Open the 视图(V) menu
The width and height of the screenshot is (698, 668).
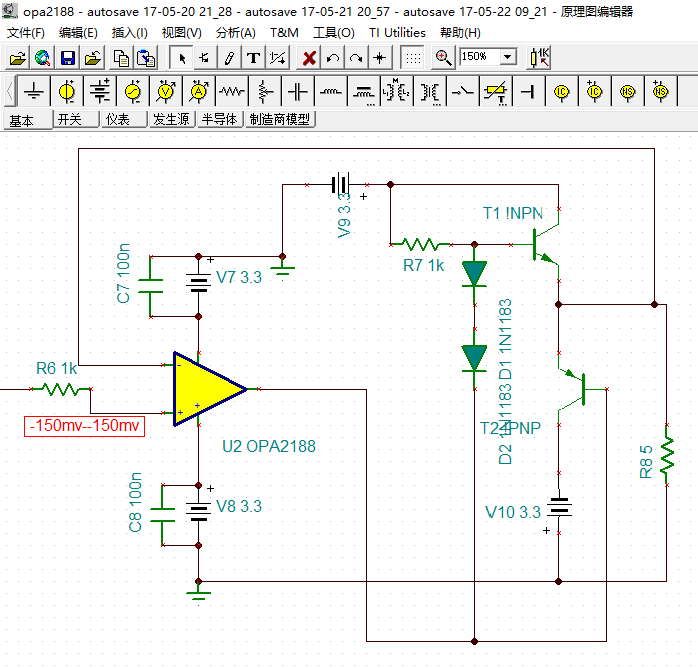click(x=182, y=32)
